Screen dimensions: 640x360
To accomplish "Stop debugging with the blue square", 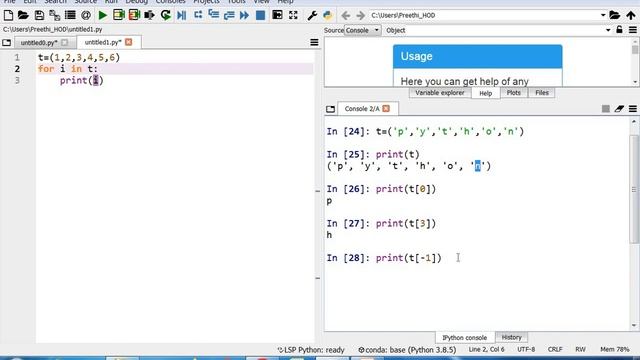I will (260, 16).
